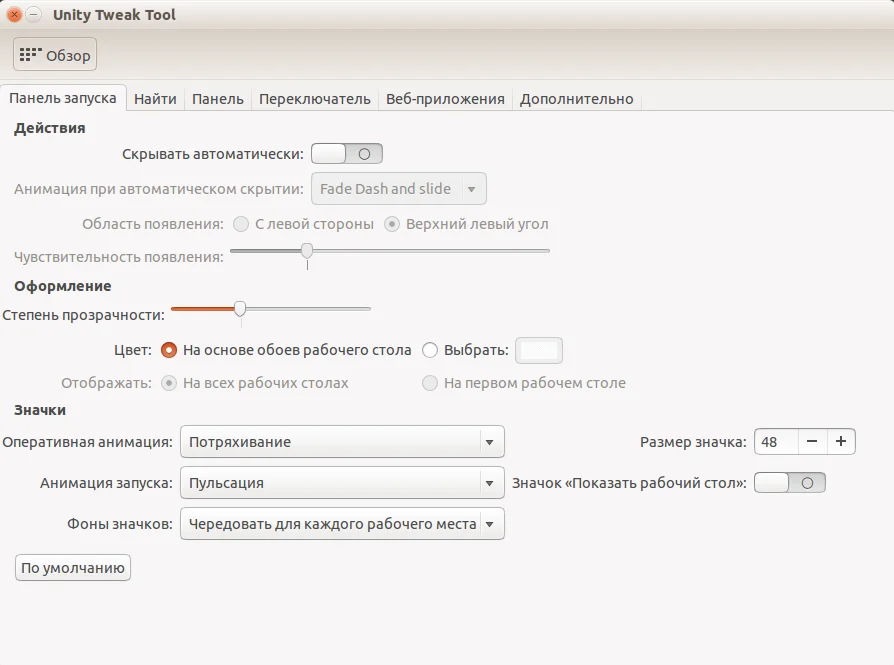Decrease icon size with minus button
Viewport: 894px width, 665px height.
click(812, 441)
